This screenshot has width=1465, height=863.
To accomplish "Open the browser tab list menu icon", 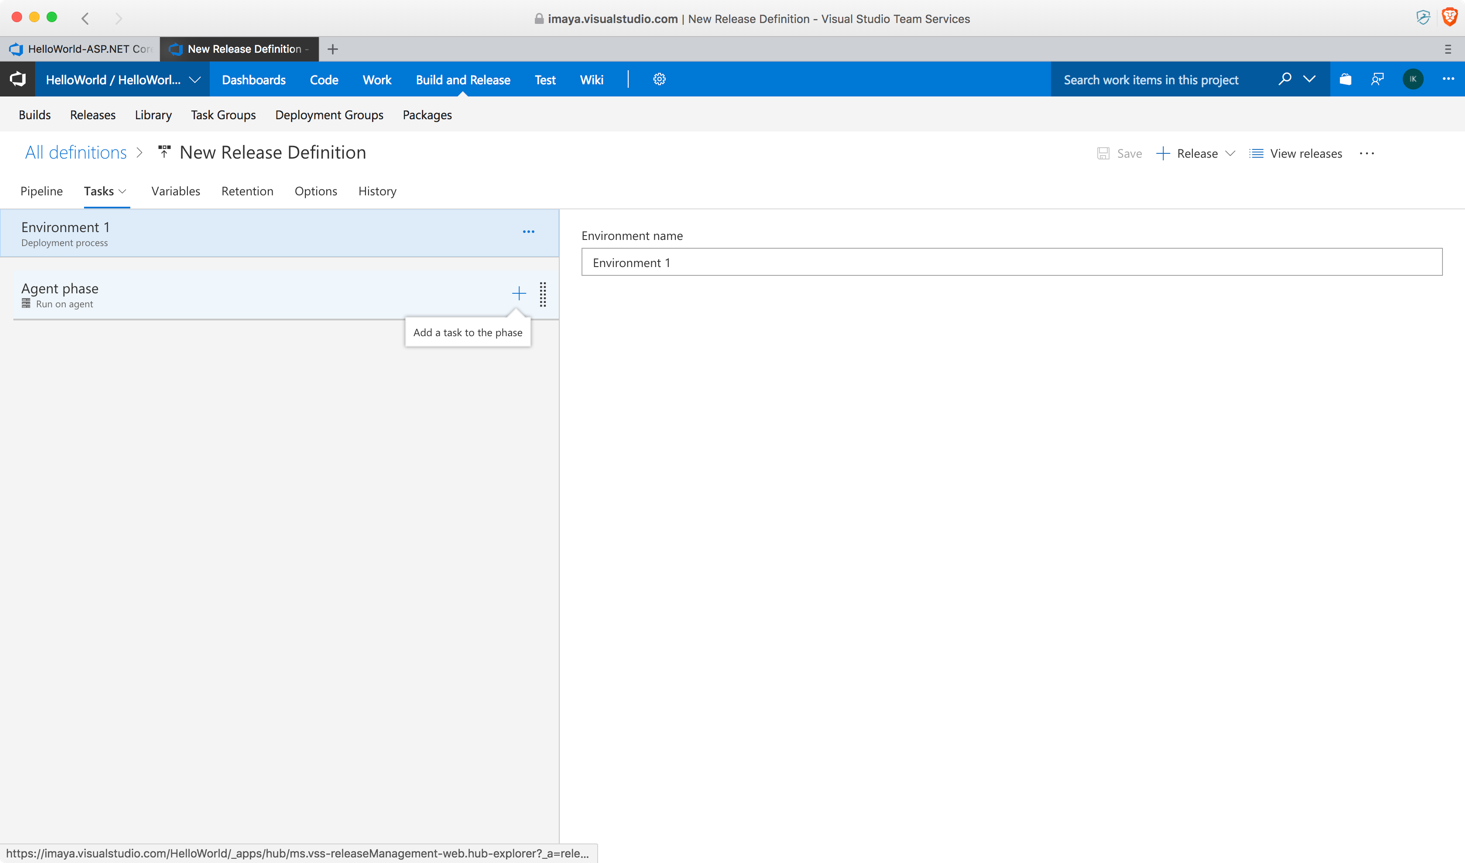I will coord(1448,49).
